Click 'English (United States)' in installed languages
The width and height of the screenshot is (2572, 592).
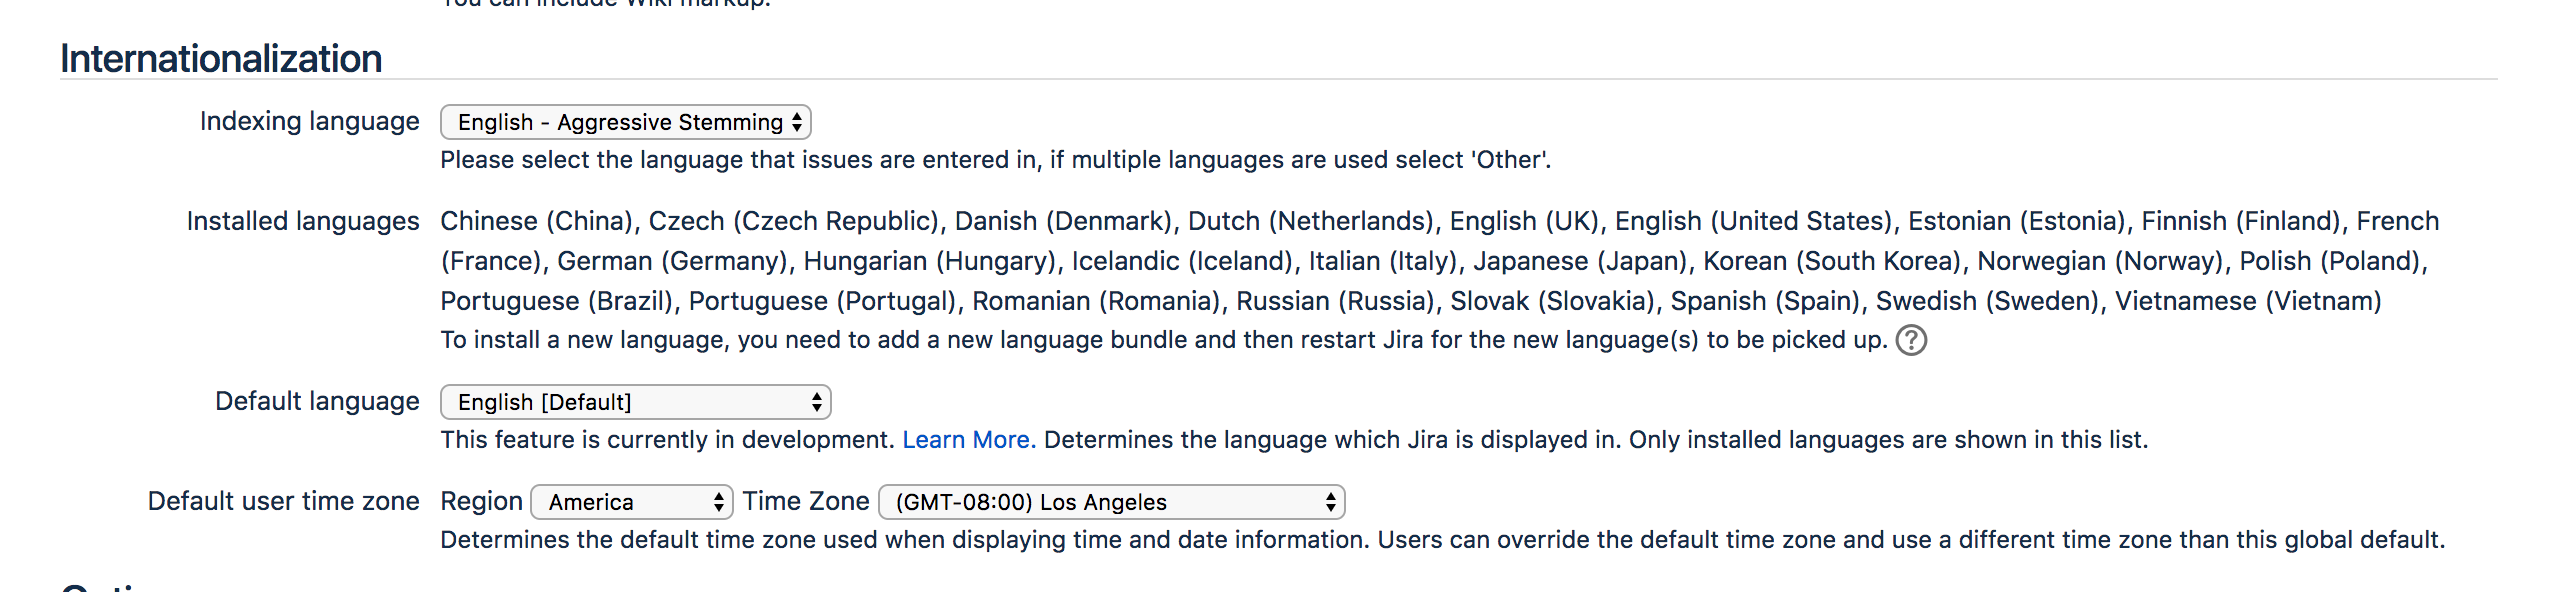[x=1754, y=221]
